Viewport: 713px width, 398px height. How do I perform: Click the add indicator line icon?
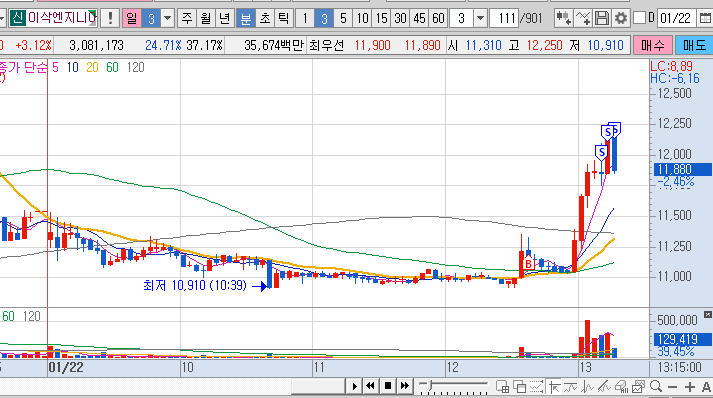click(x=583, y=18)
